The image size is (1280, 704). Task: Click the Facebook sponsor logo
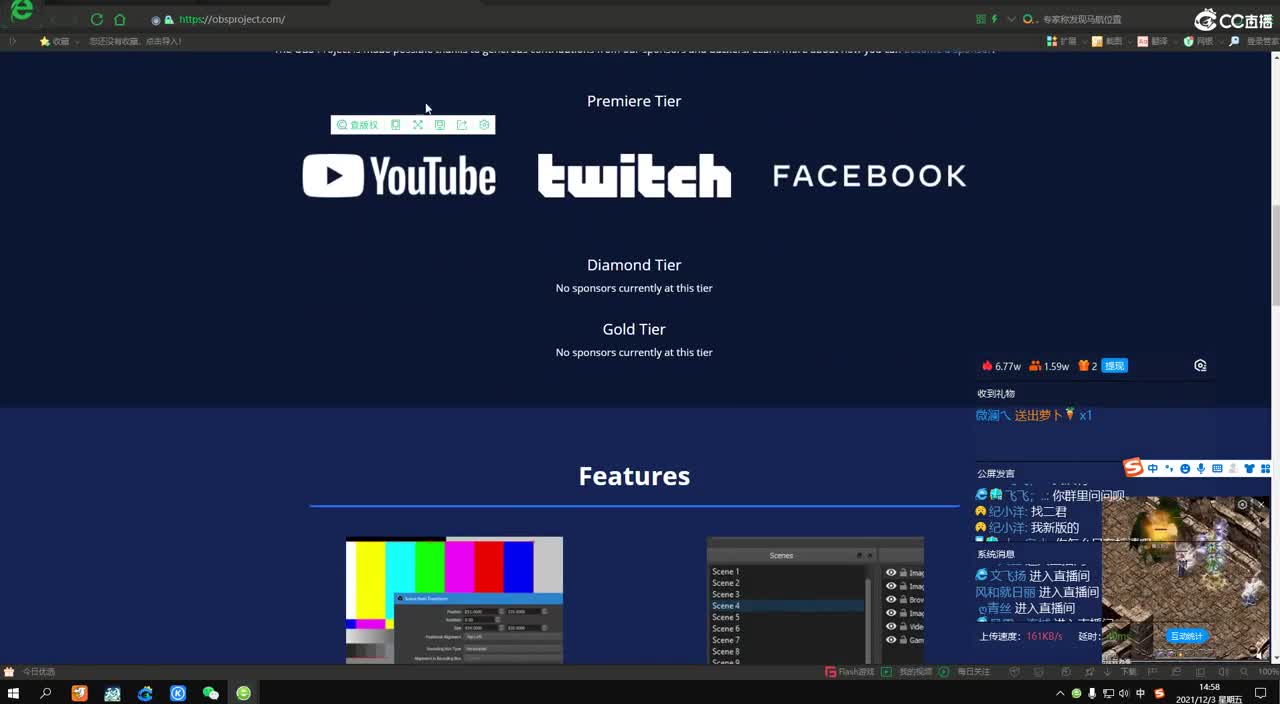tap(869, 176)
